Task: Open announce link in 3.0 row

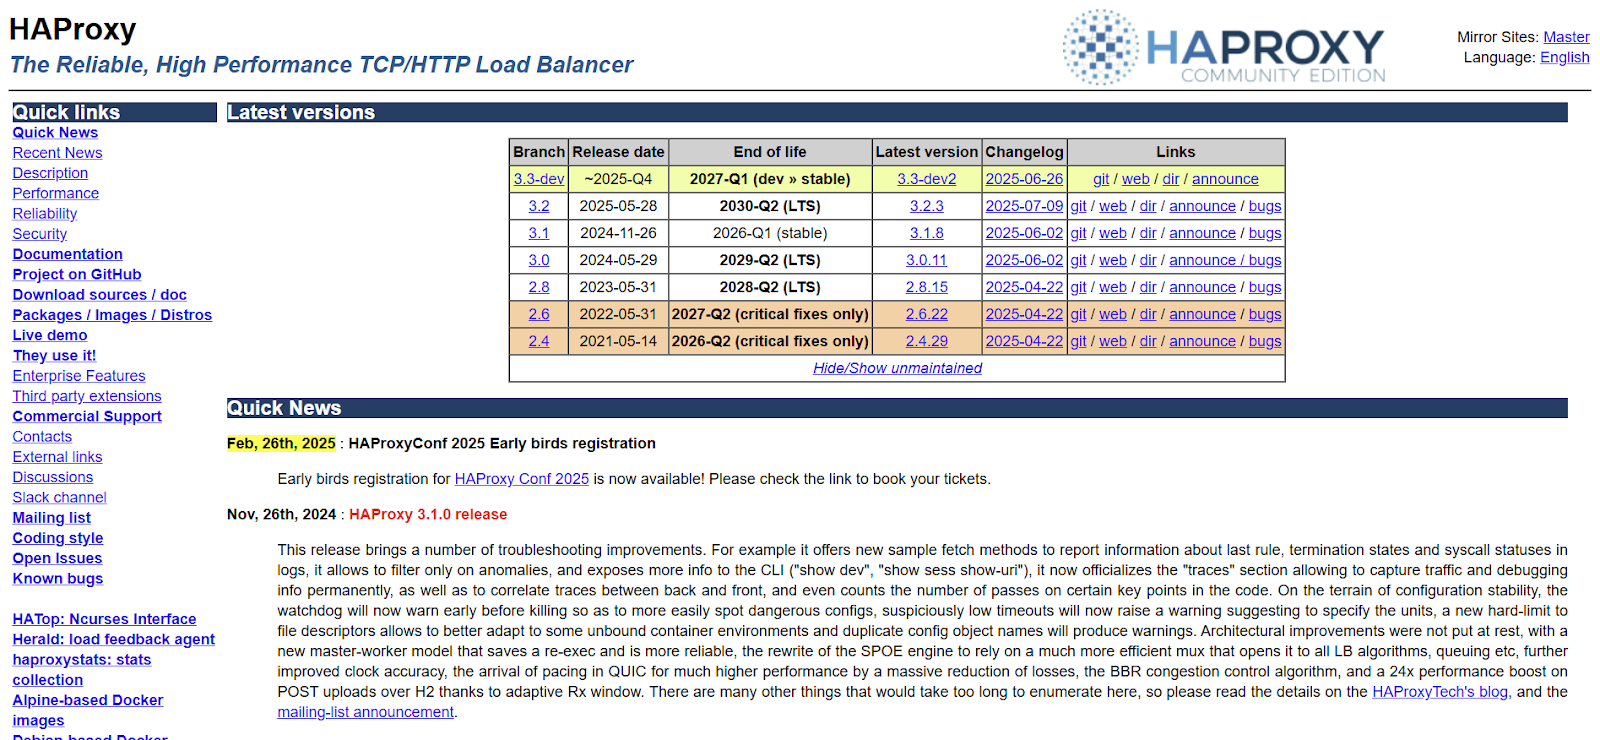Action: [1203, 260]
